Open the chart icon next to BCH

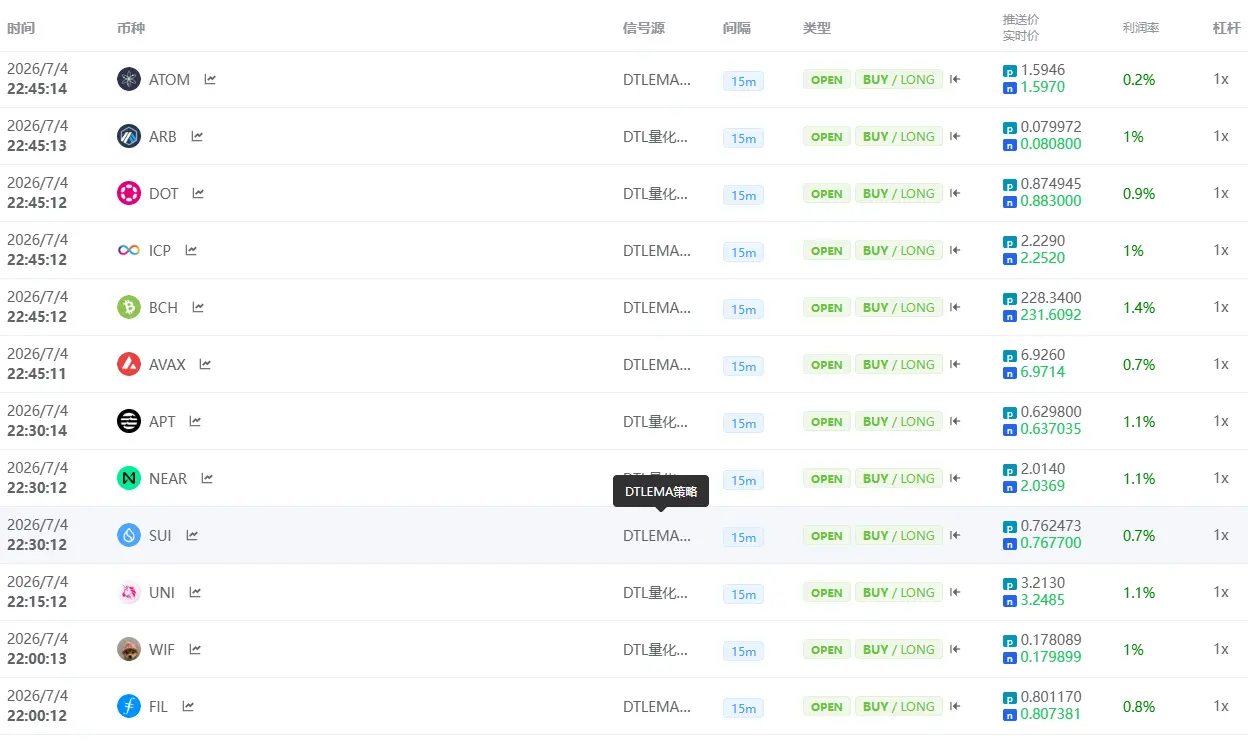tap(198, 307)
